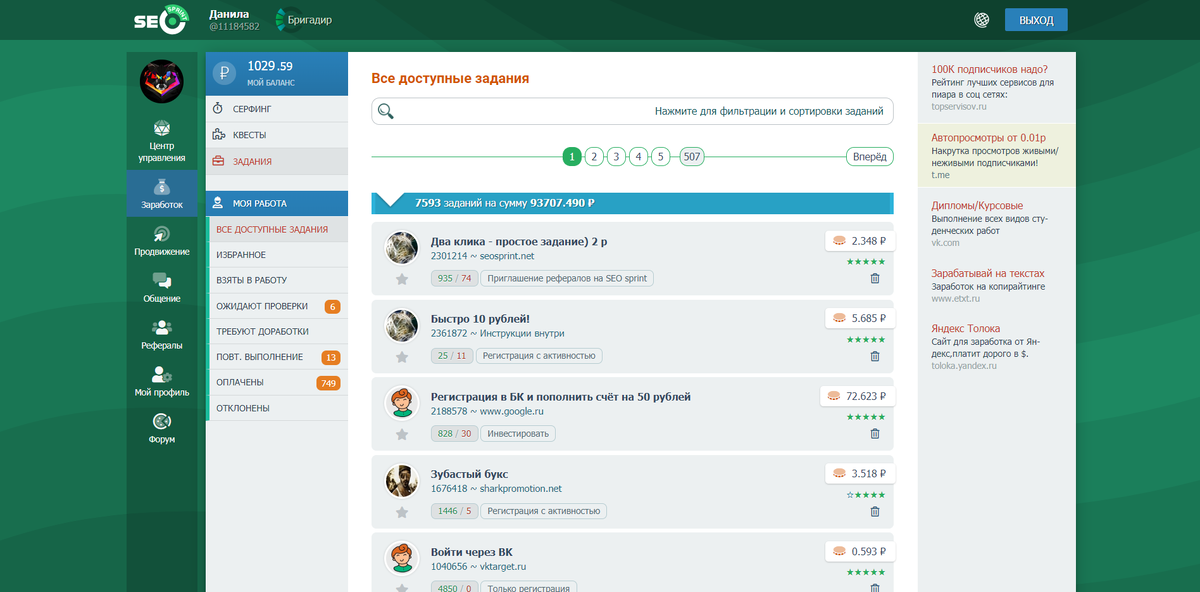Open ad Дипломы/Курсовые
Viewport: 1200px width, 592px height.
coord(977,206)
